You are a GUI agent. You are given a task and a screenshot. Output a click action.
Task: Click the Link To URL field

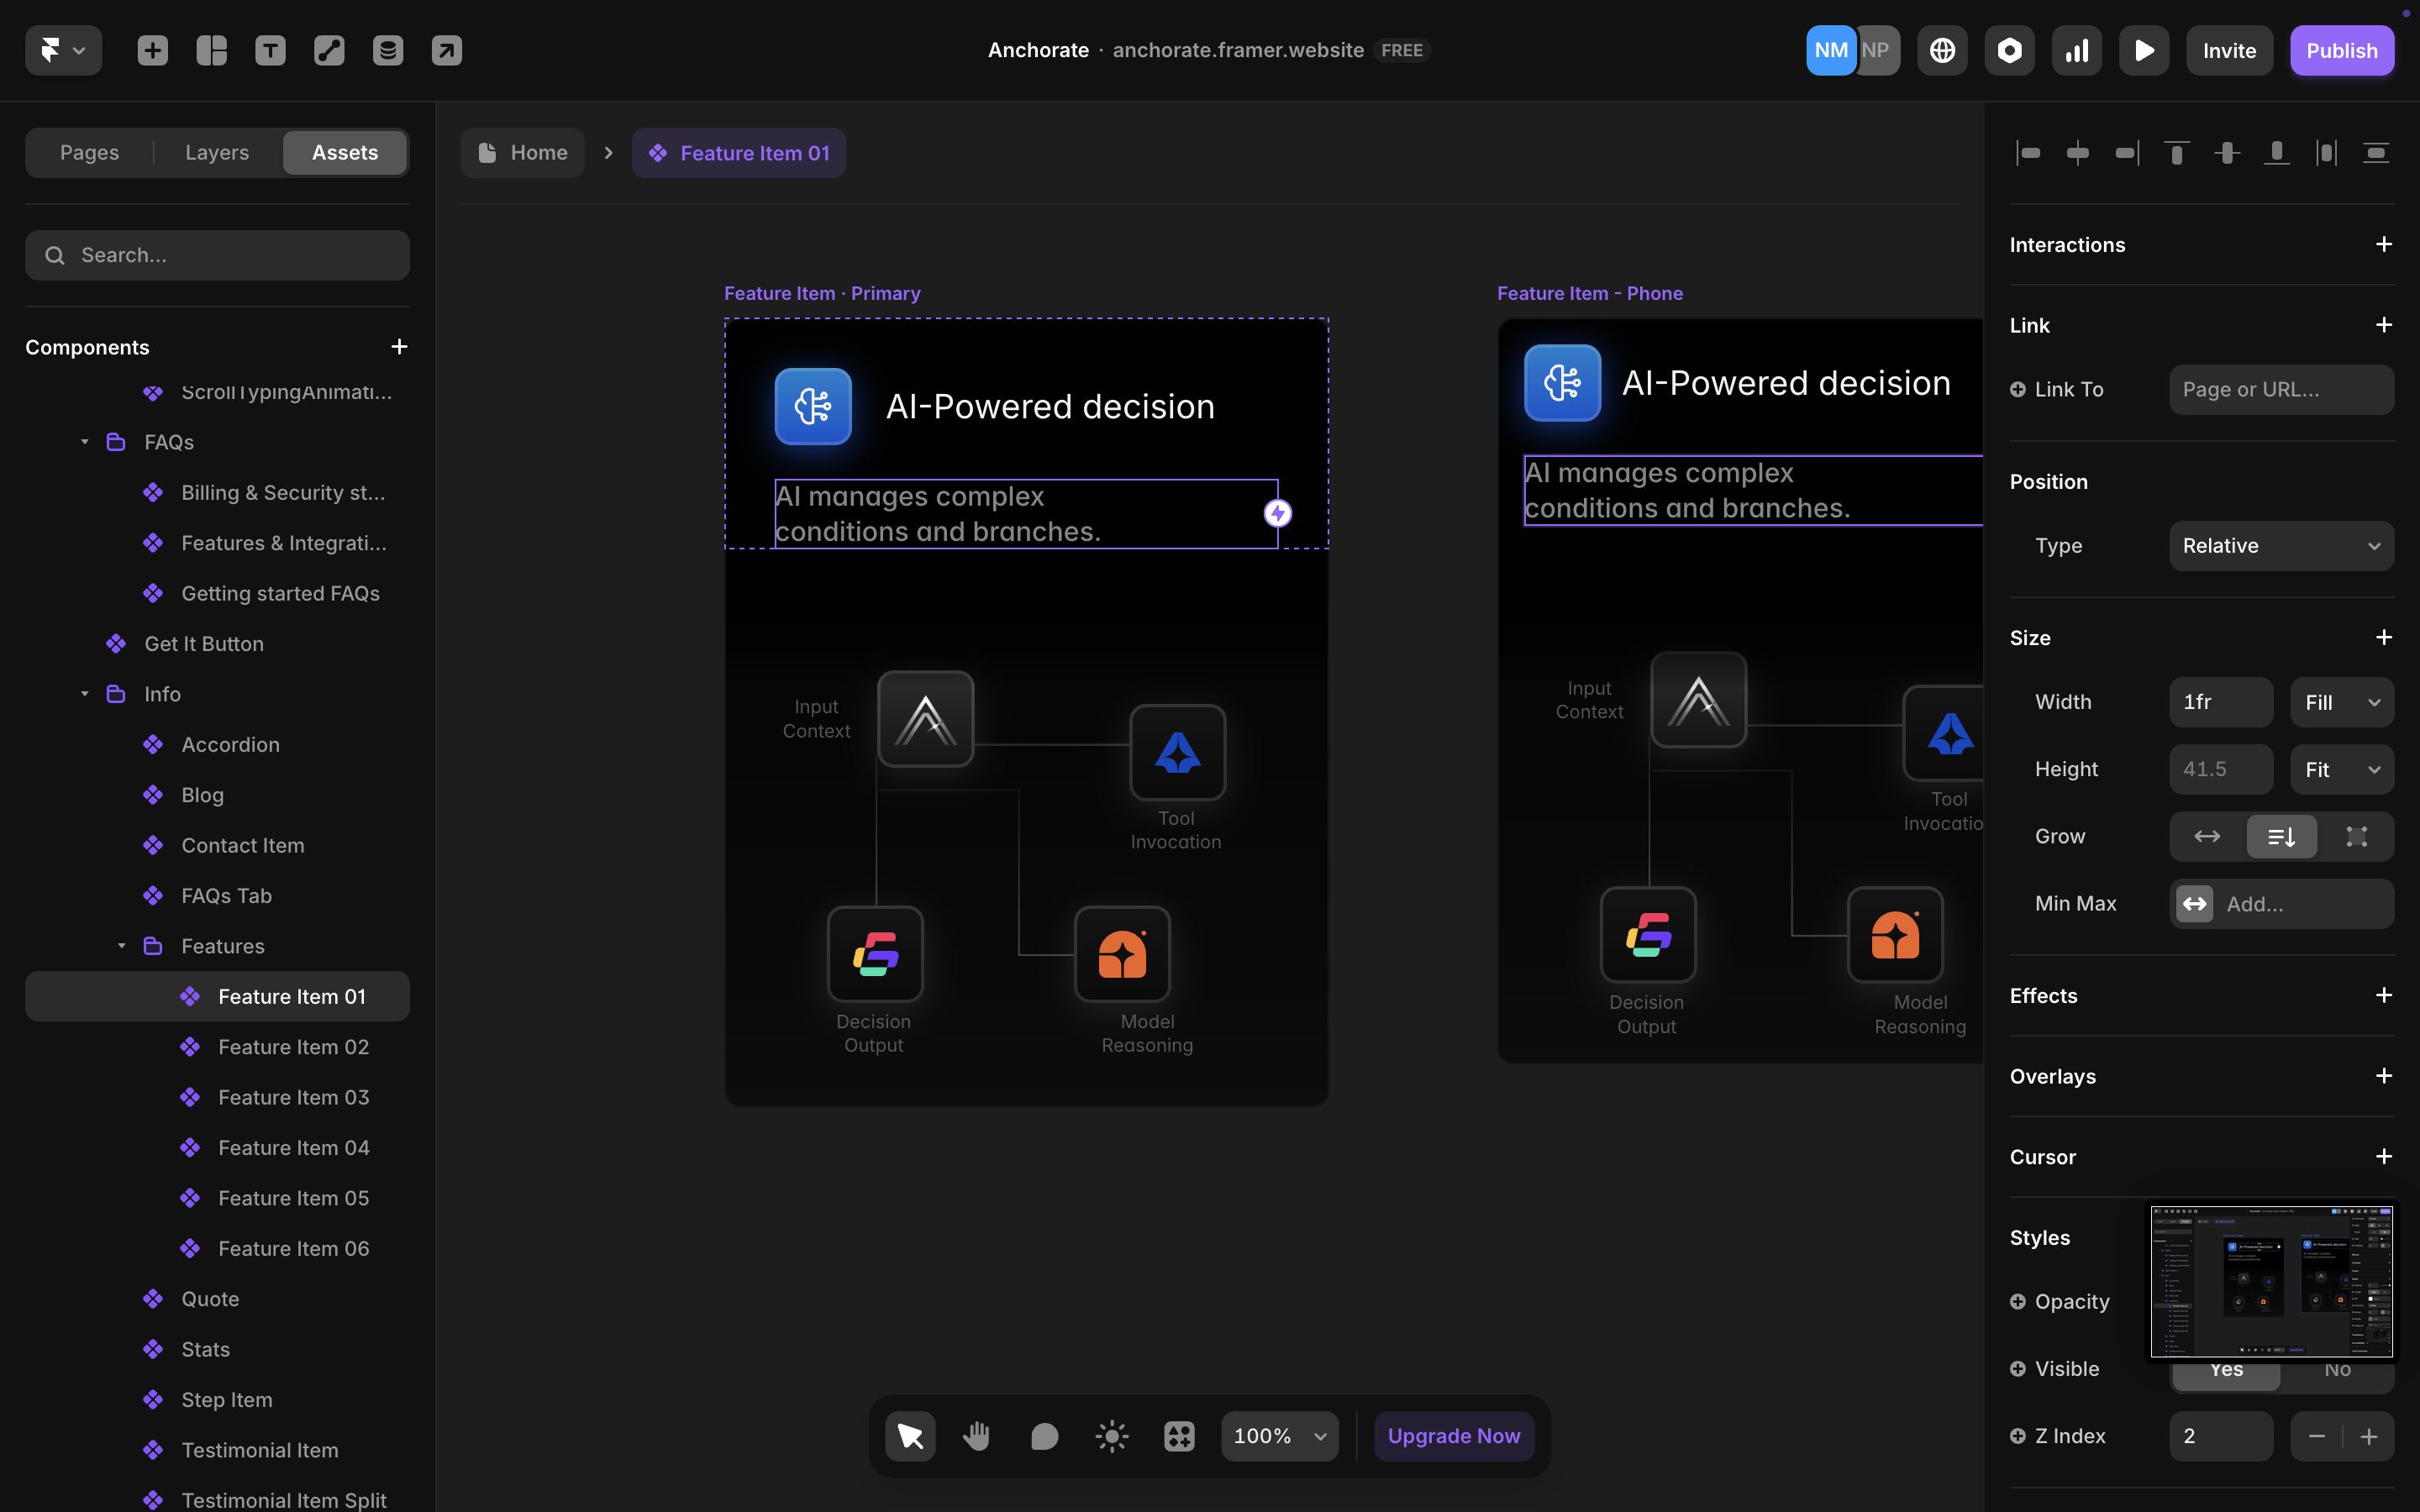point(2281,389)
